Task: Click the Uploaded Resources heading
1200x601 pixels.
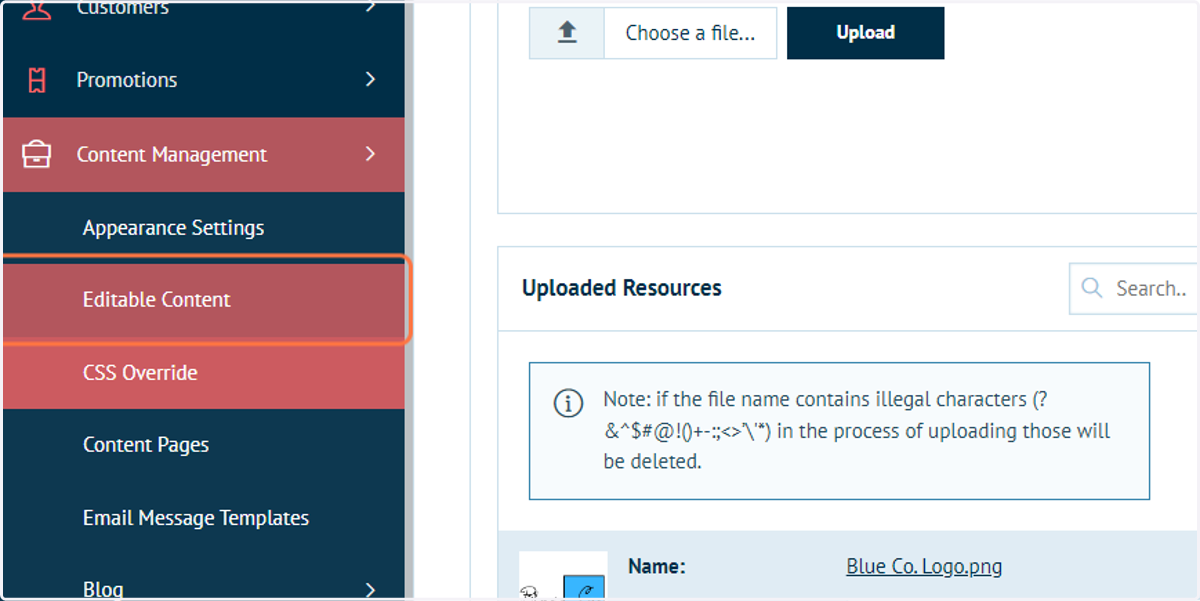Action: 622,288
